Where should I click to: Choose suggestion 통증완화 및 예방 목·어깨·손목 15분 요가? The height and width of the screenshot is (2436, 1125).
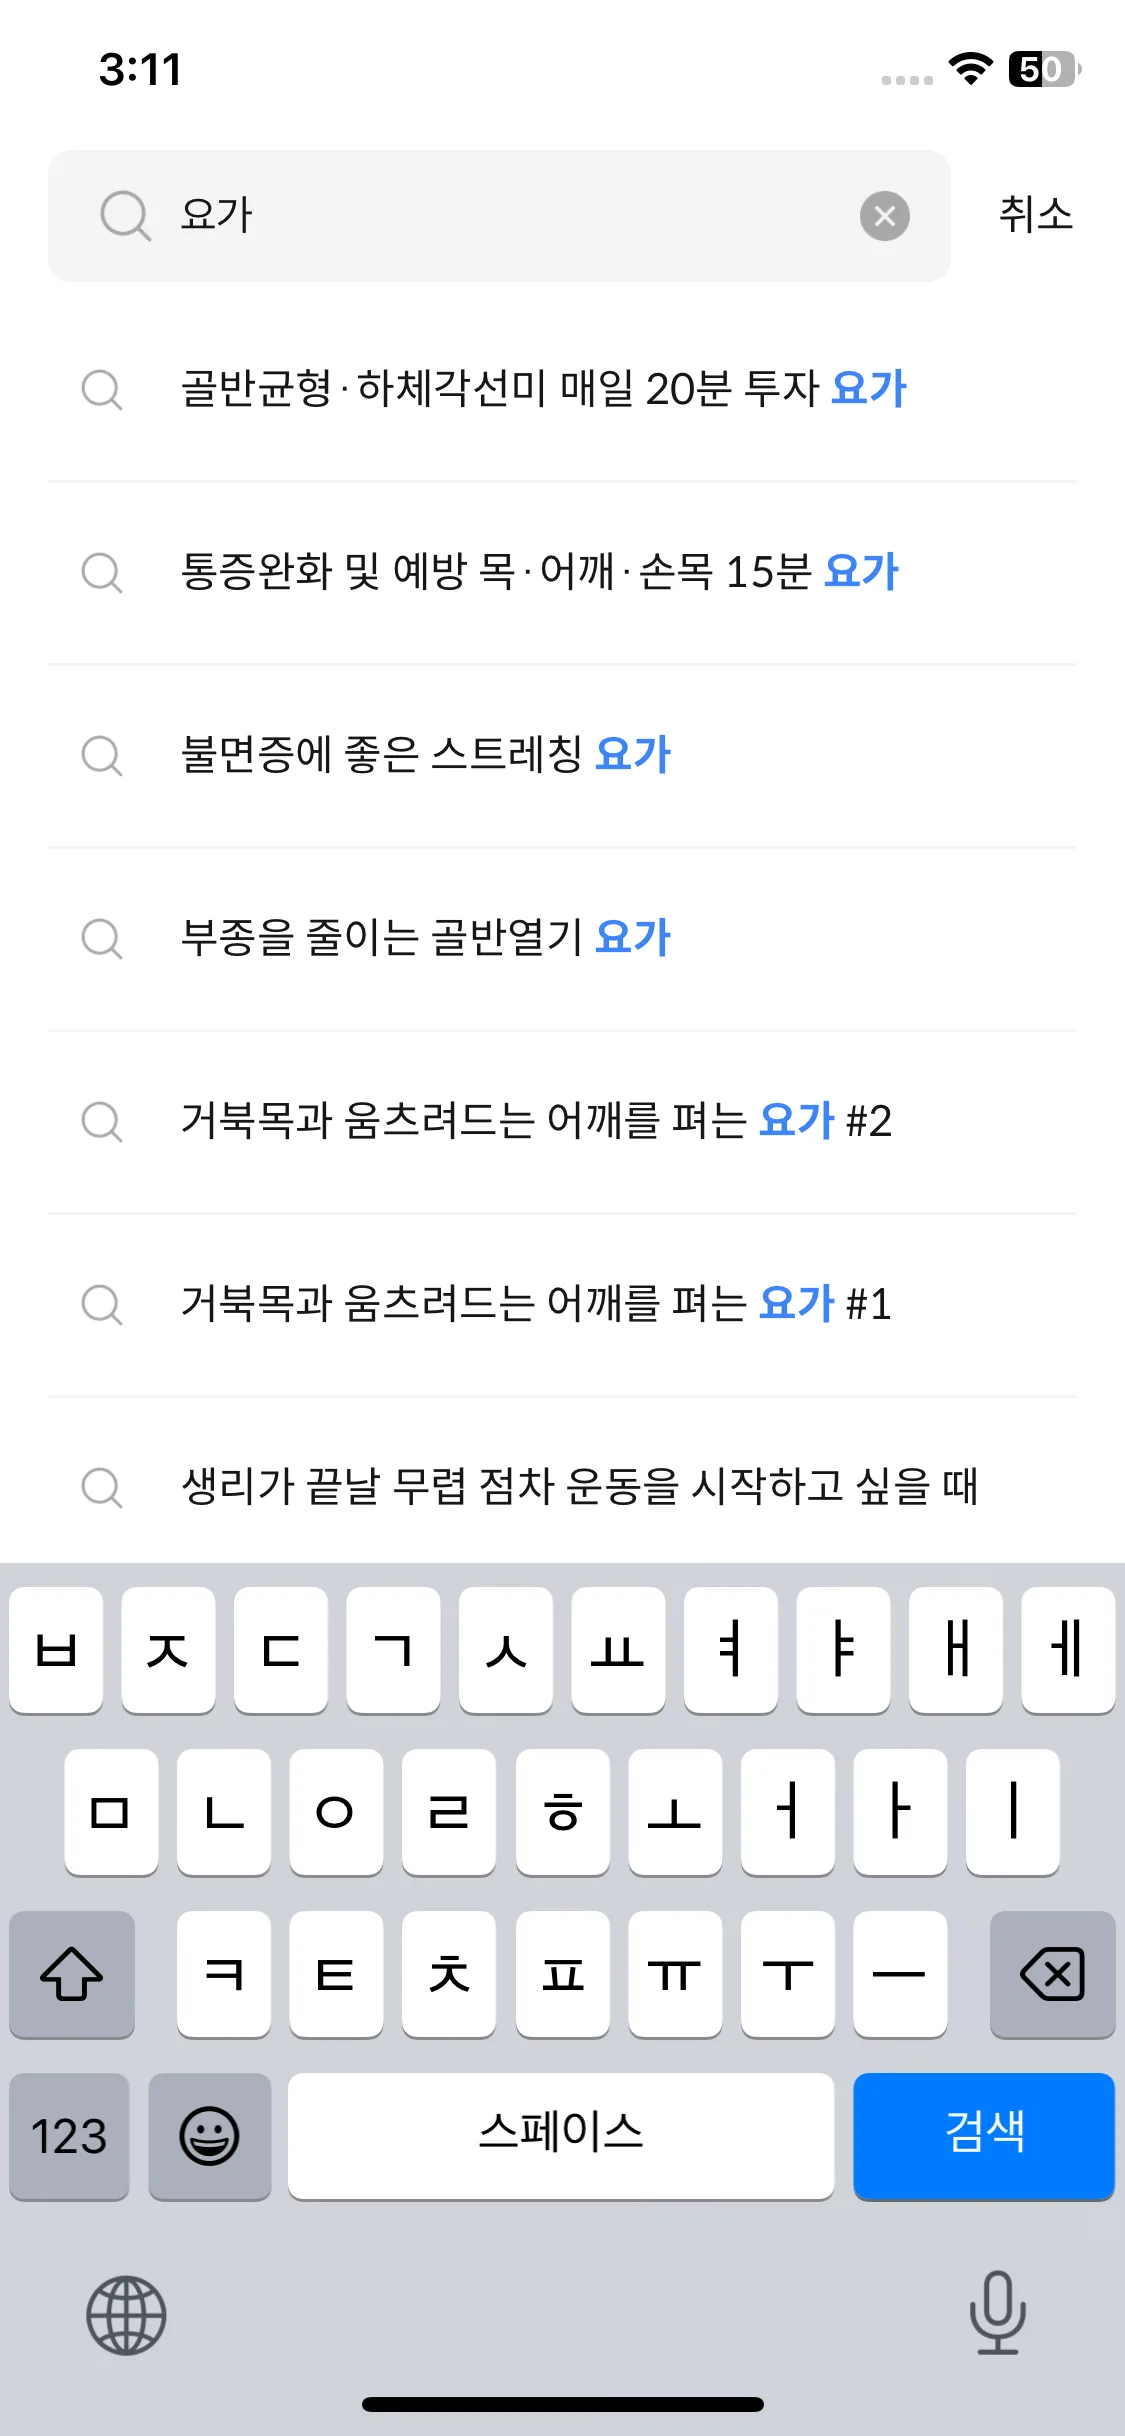pyautogui.click(x=539, y=572)
